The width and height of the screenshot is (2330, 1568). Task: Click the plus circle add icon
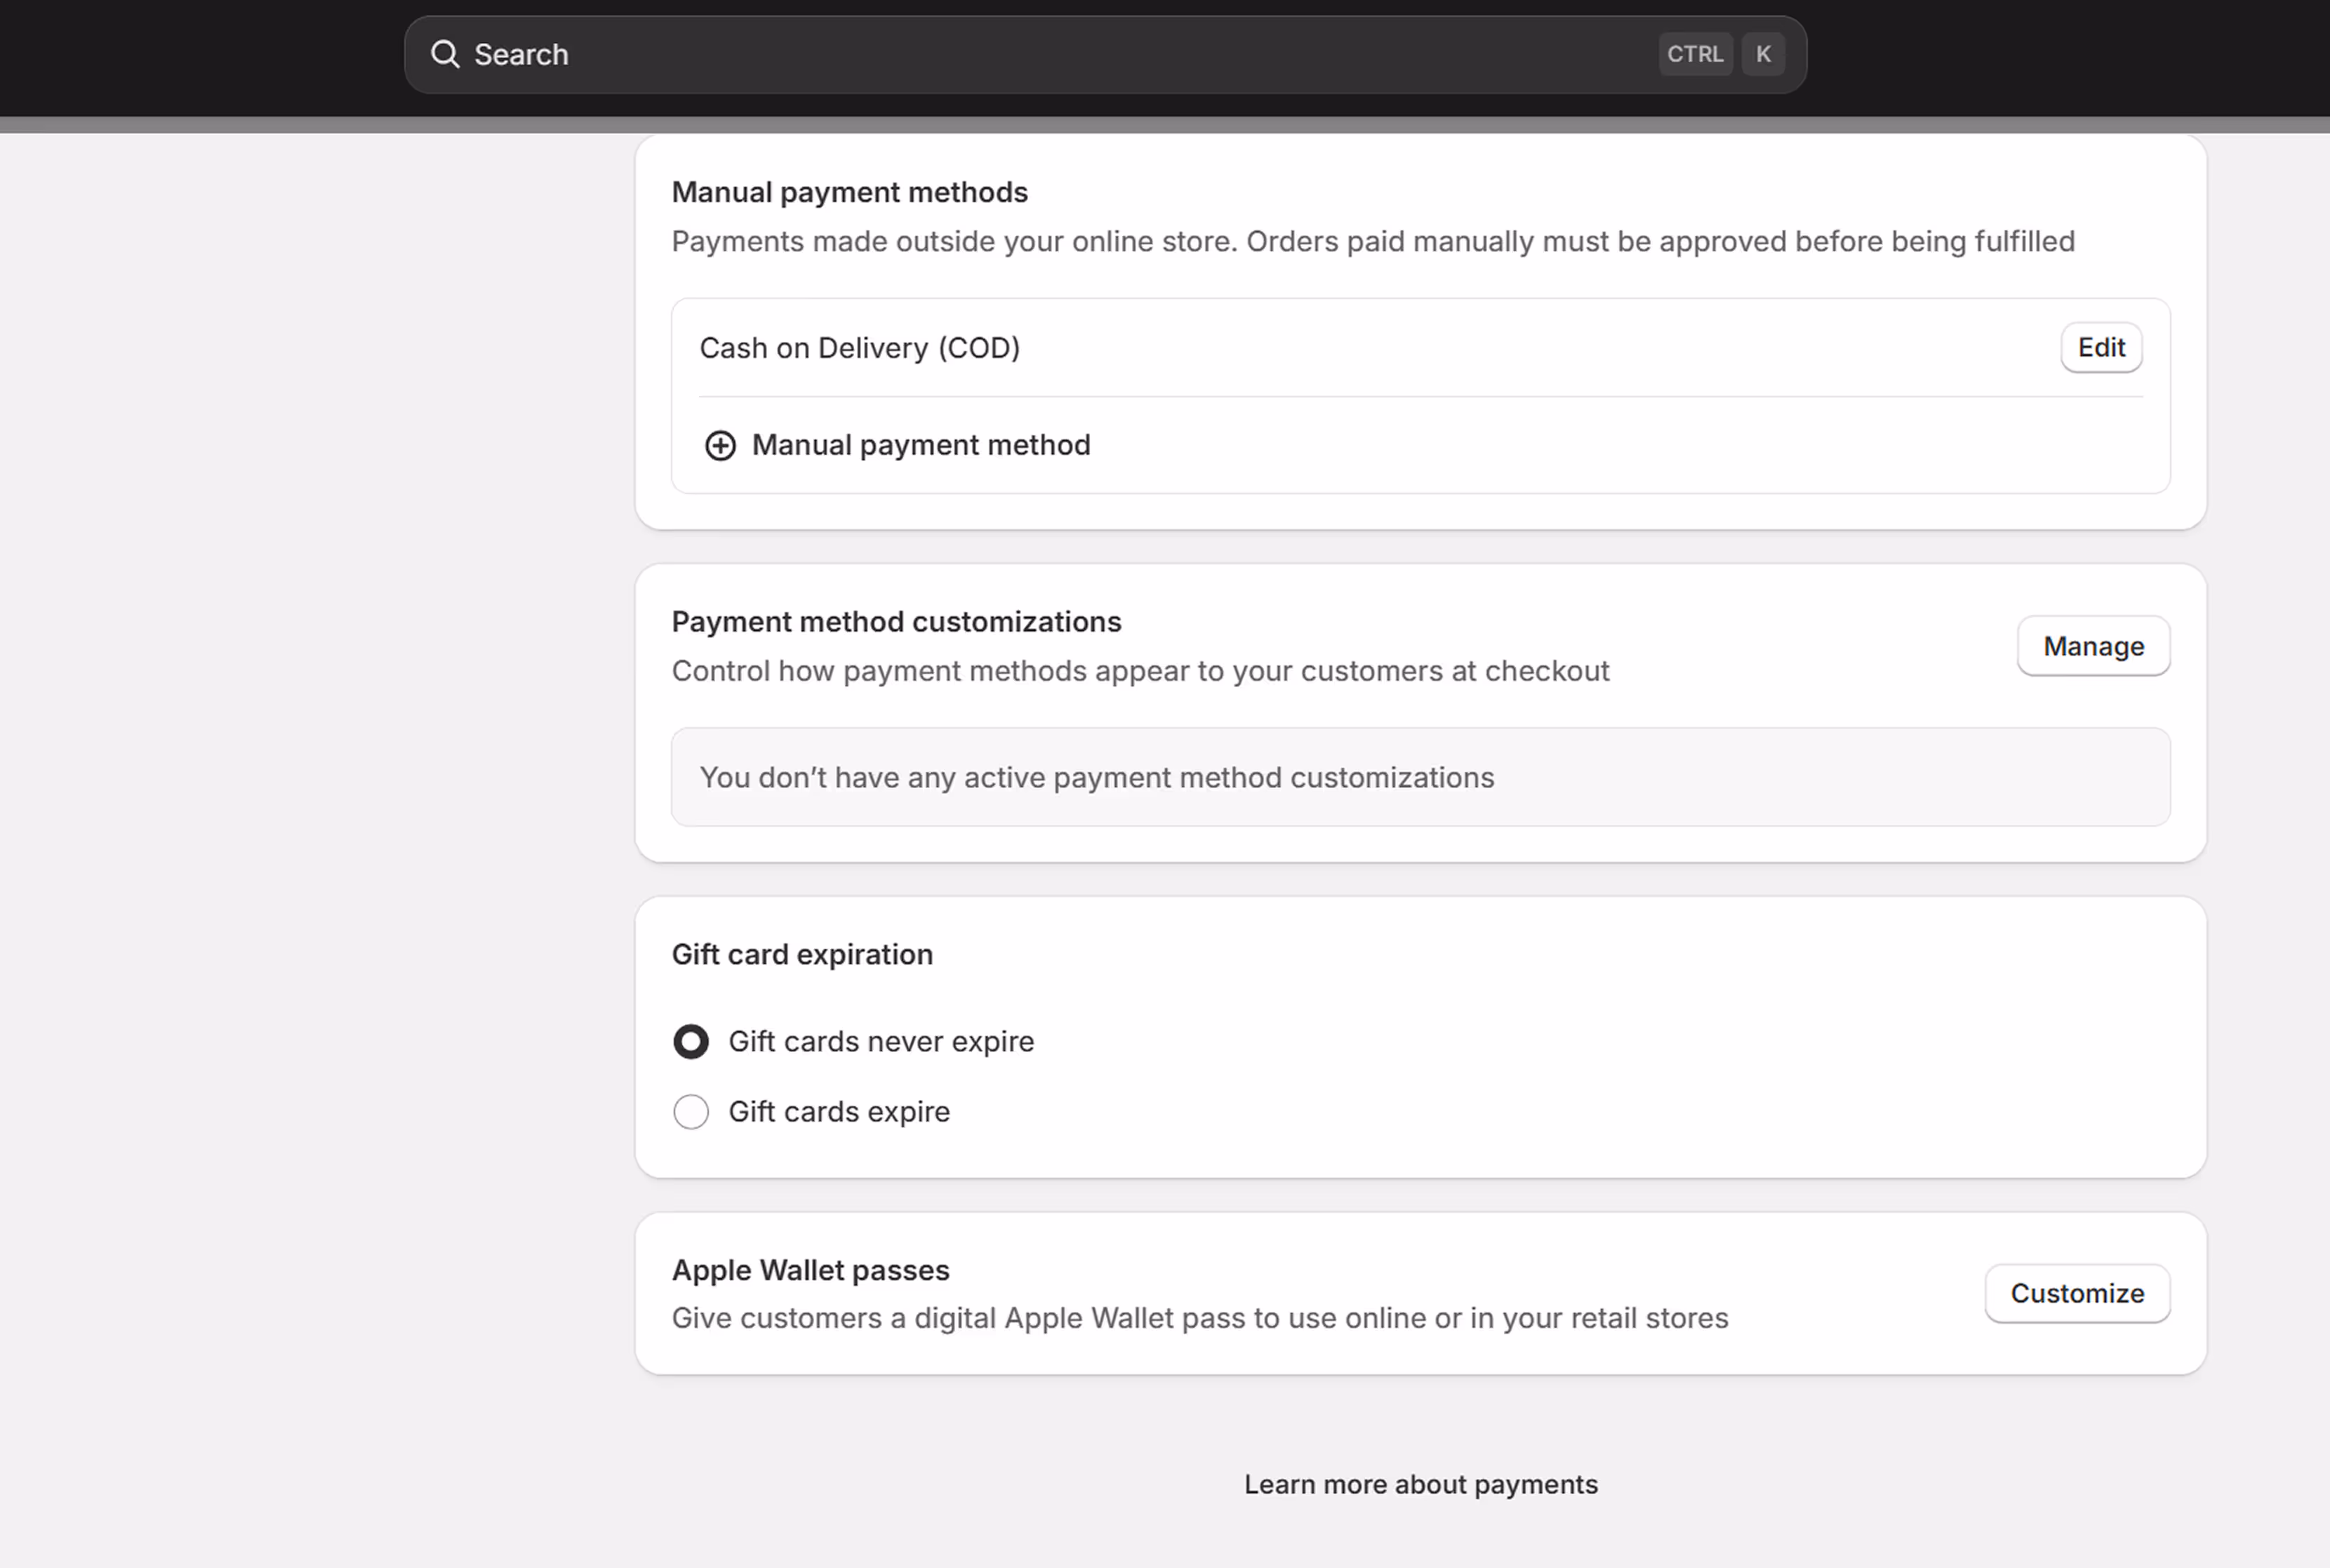click(720, 446)
